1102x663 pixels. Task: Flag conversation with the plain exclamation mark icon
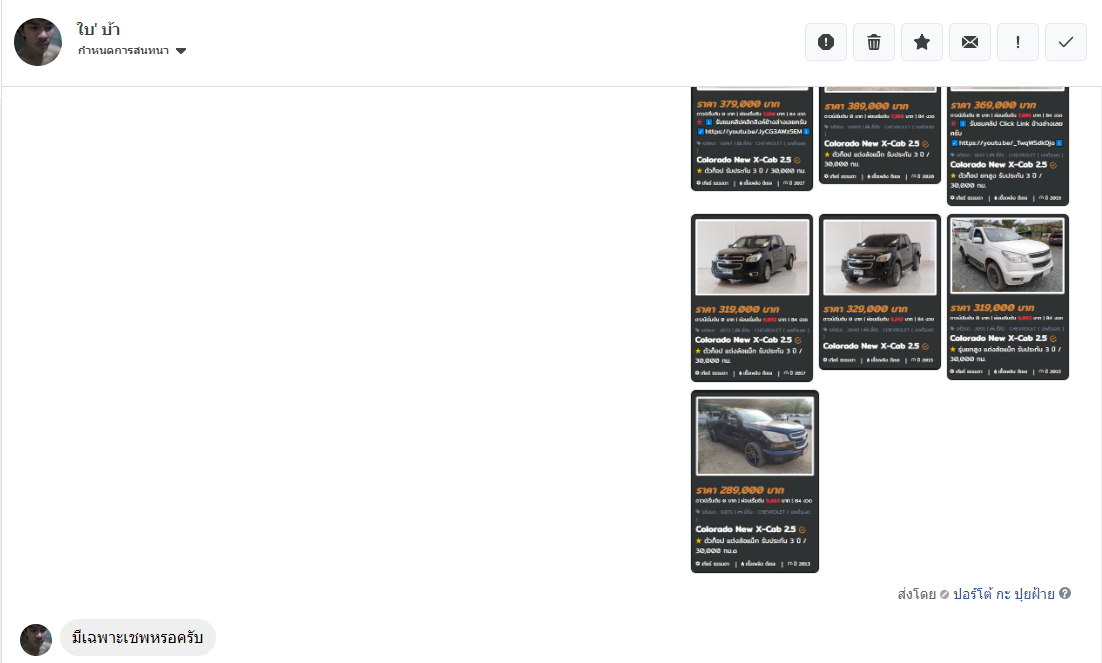[x=1018, y=42]
